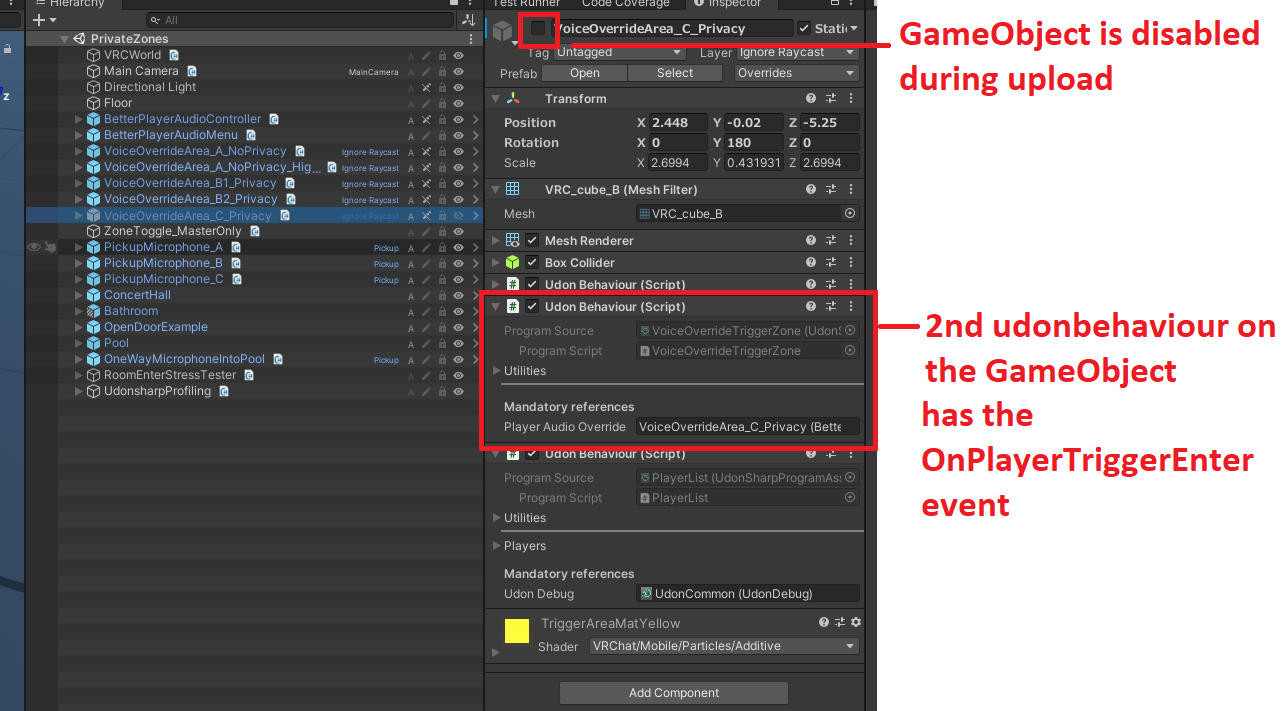This screenshot has height=711, width=1288.
Task: Click lock icon on Main Camera row
Action: tap(441, 71)
